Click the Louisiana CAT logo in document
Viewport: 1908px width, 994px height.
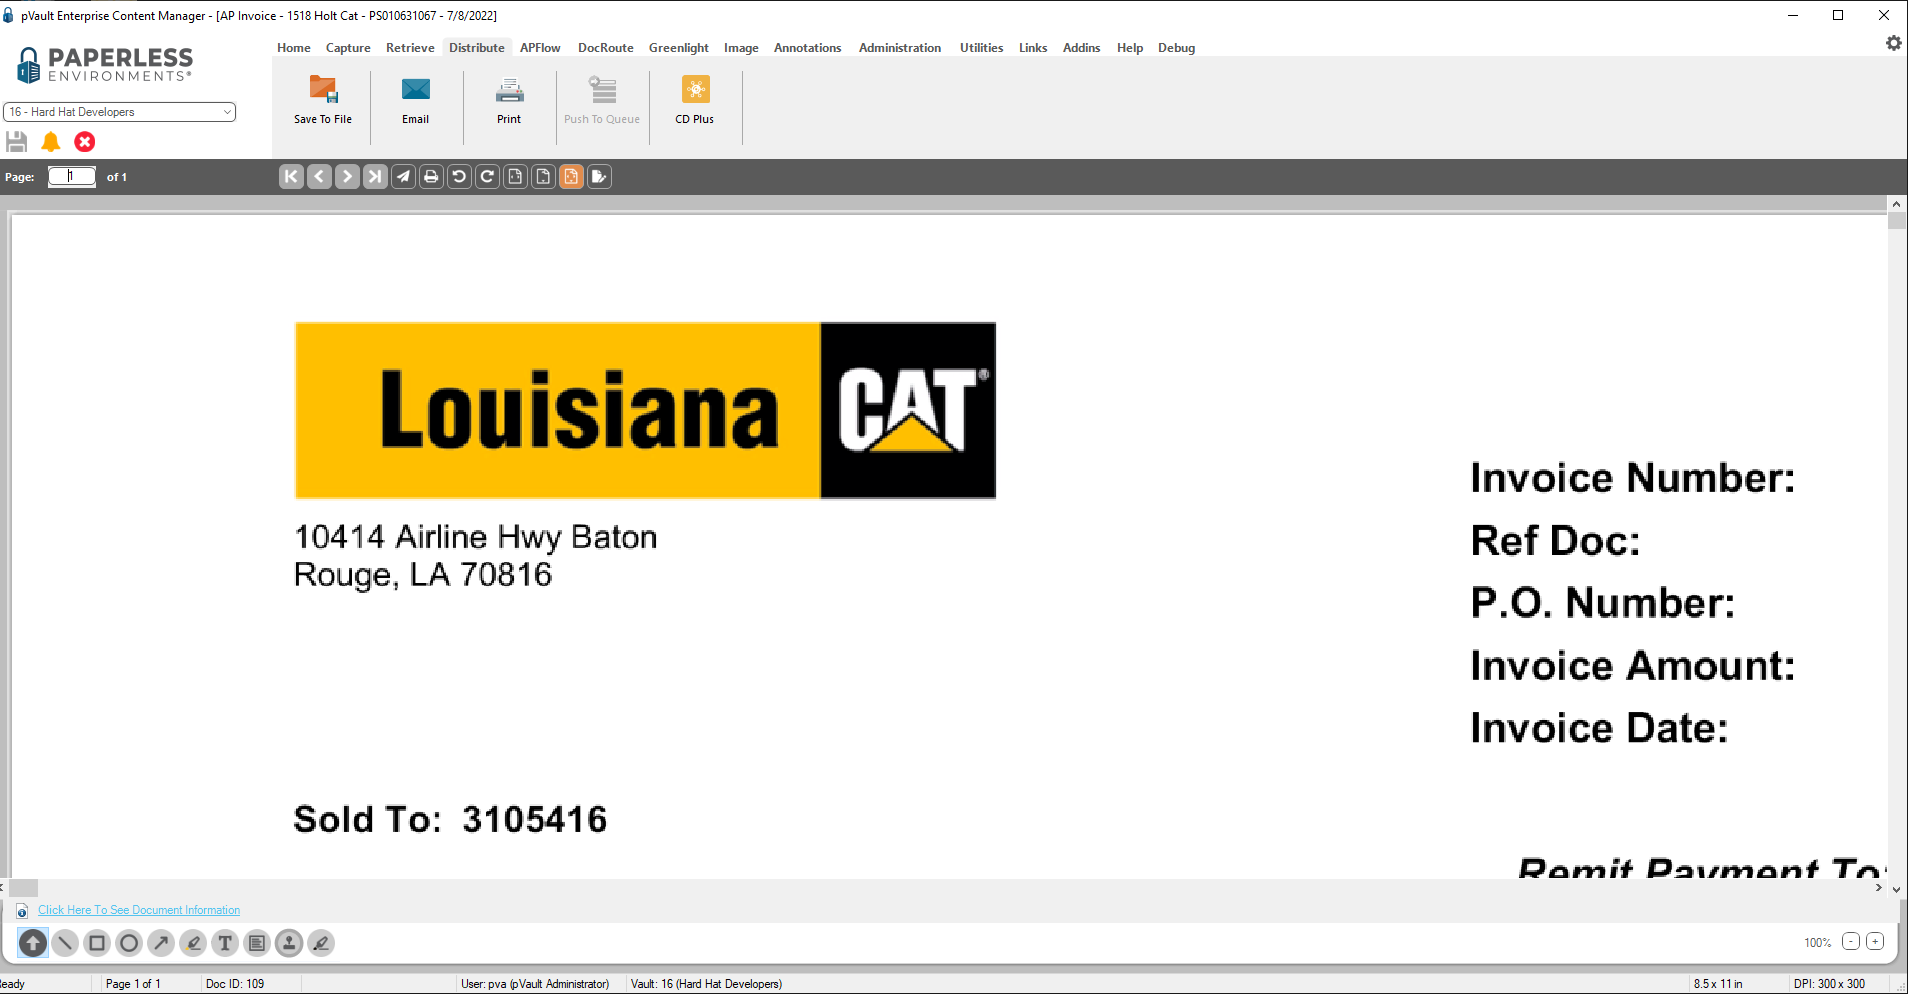645,410
